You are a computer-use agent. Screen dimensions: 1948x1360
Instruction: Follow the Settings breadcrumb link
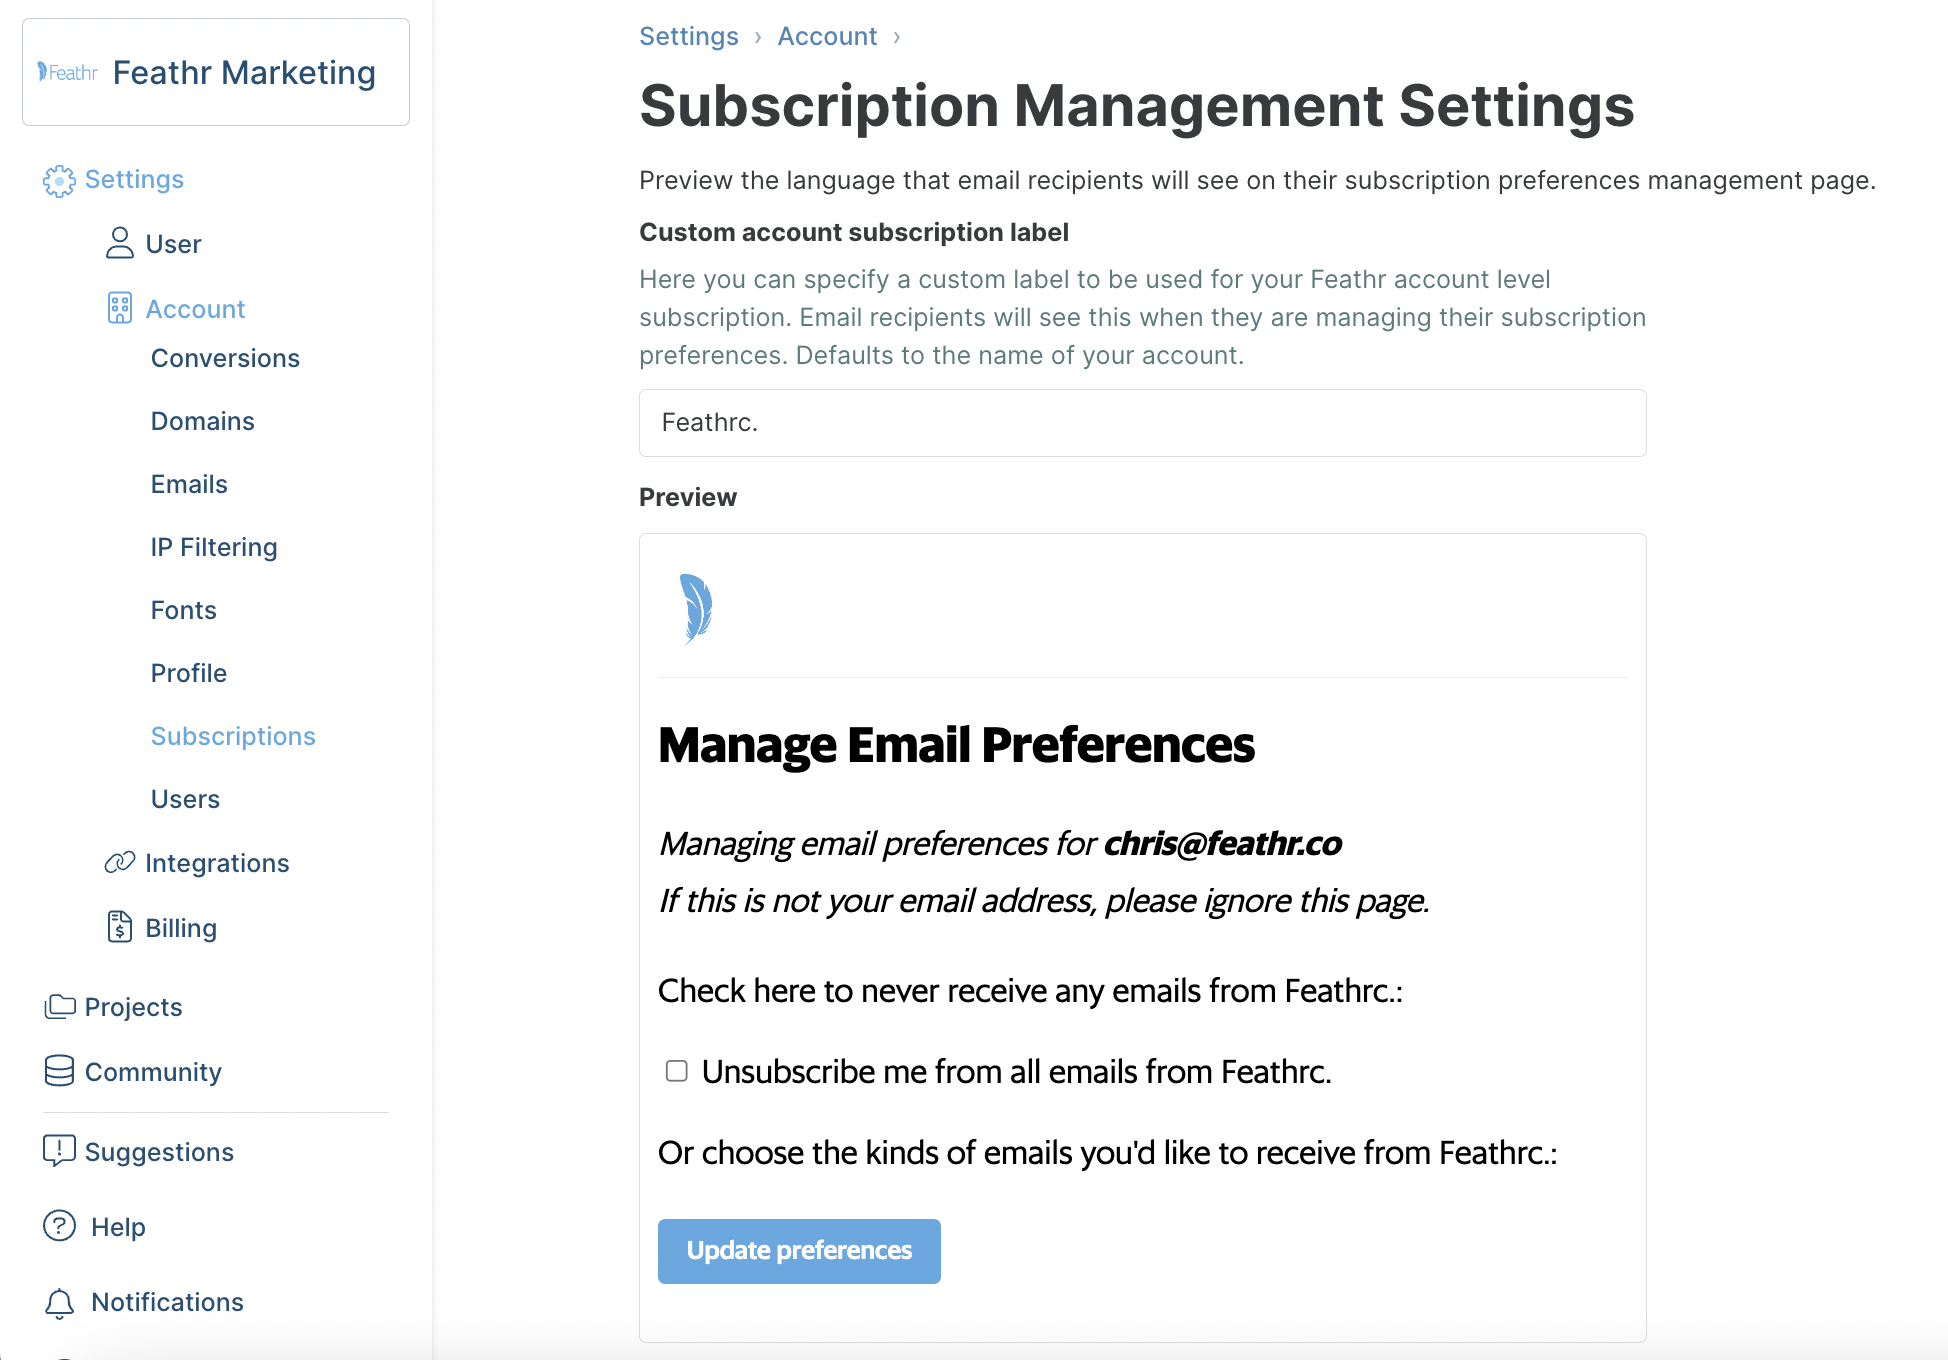[x=689, y=36]
